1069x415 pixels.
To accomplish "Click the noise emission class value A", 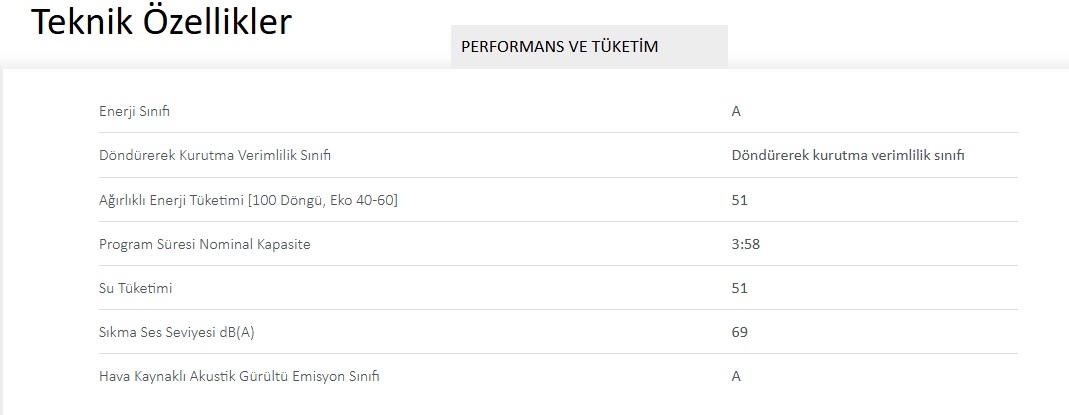I will [x=736, y=376].
